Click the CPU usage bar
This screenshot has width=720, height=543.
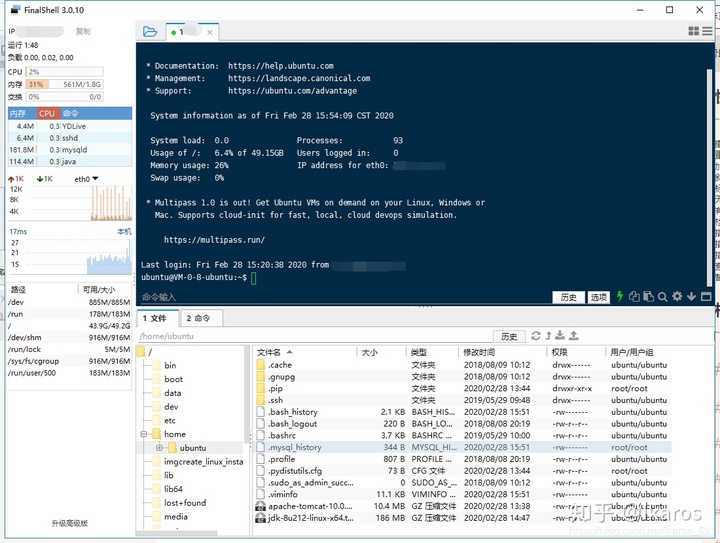point(64,72)
